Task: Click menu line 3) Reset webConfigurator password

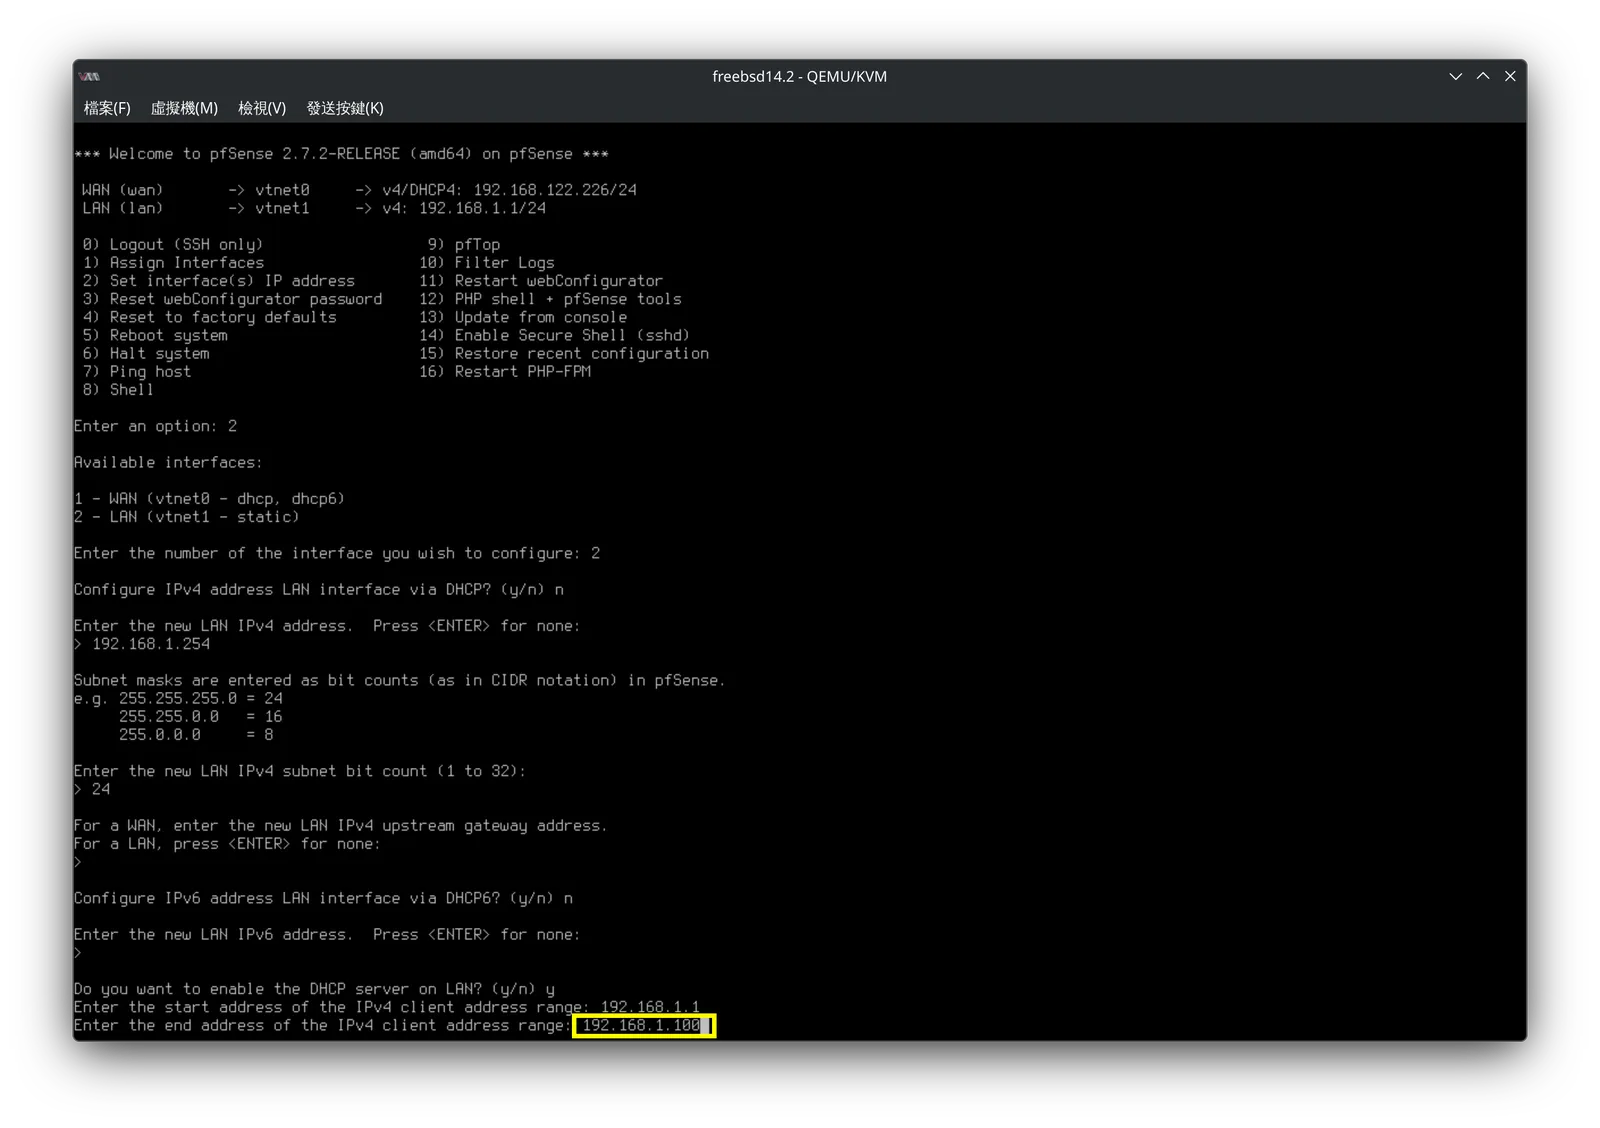Action: tap(232, 299)
